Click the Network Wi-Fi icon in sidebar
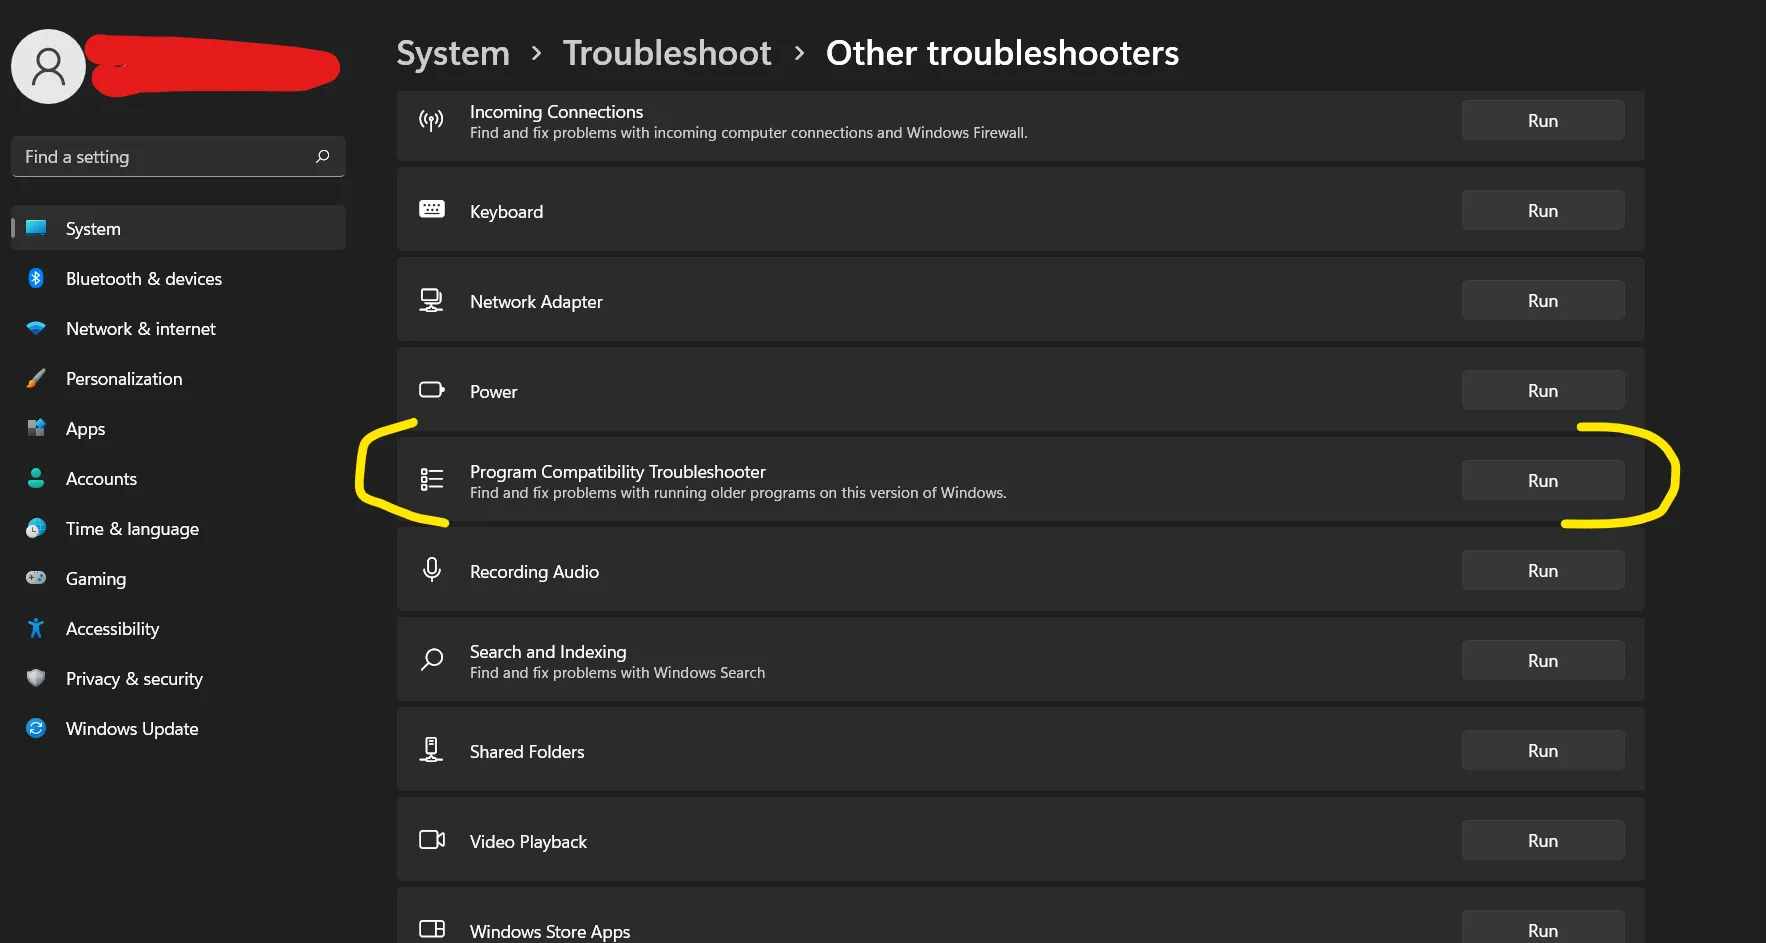 tap(36, 328)
